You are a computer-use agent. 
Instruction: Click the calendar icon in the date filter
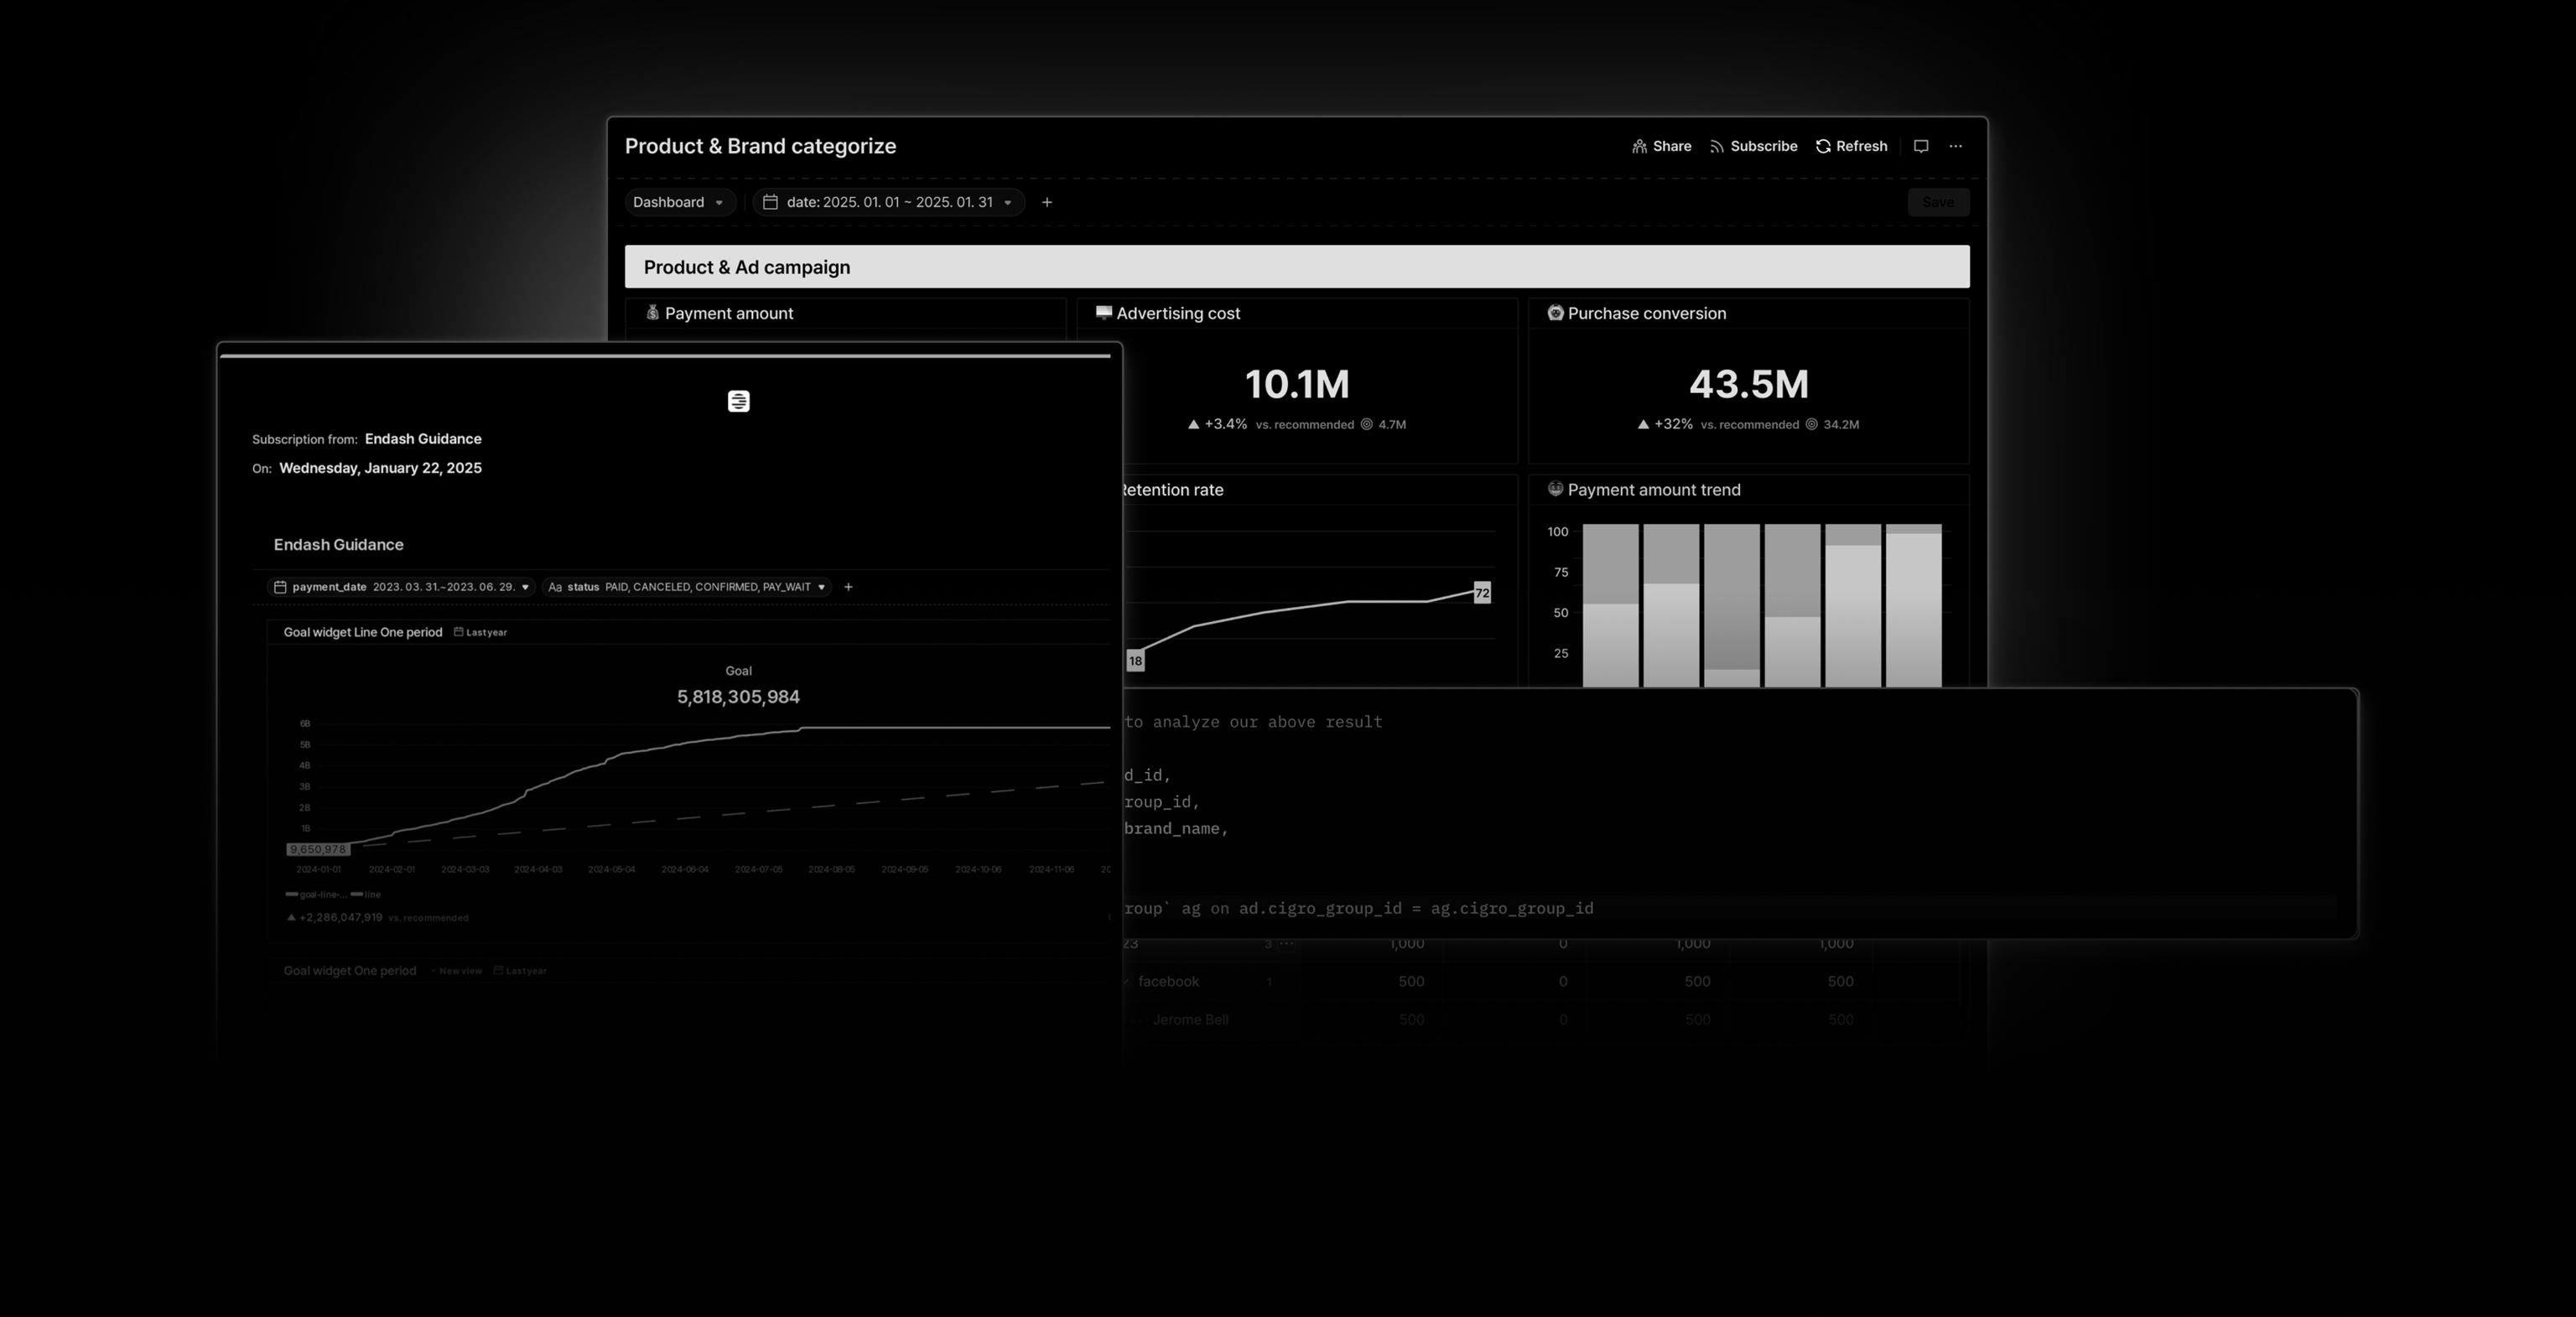[x=770, y=201]
